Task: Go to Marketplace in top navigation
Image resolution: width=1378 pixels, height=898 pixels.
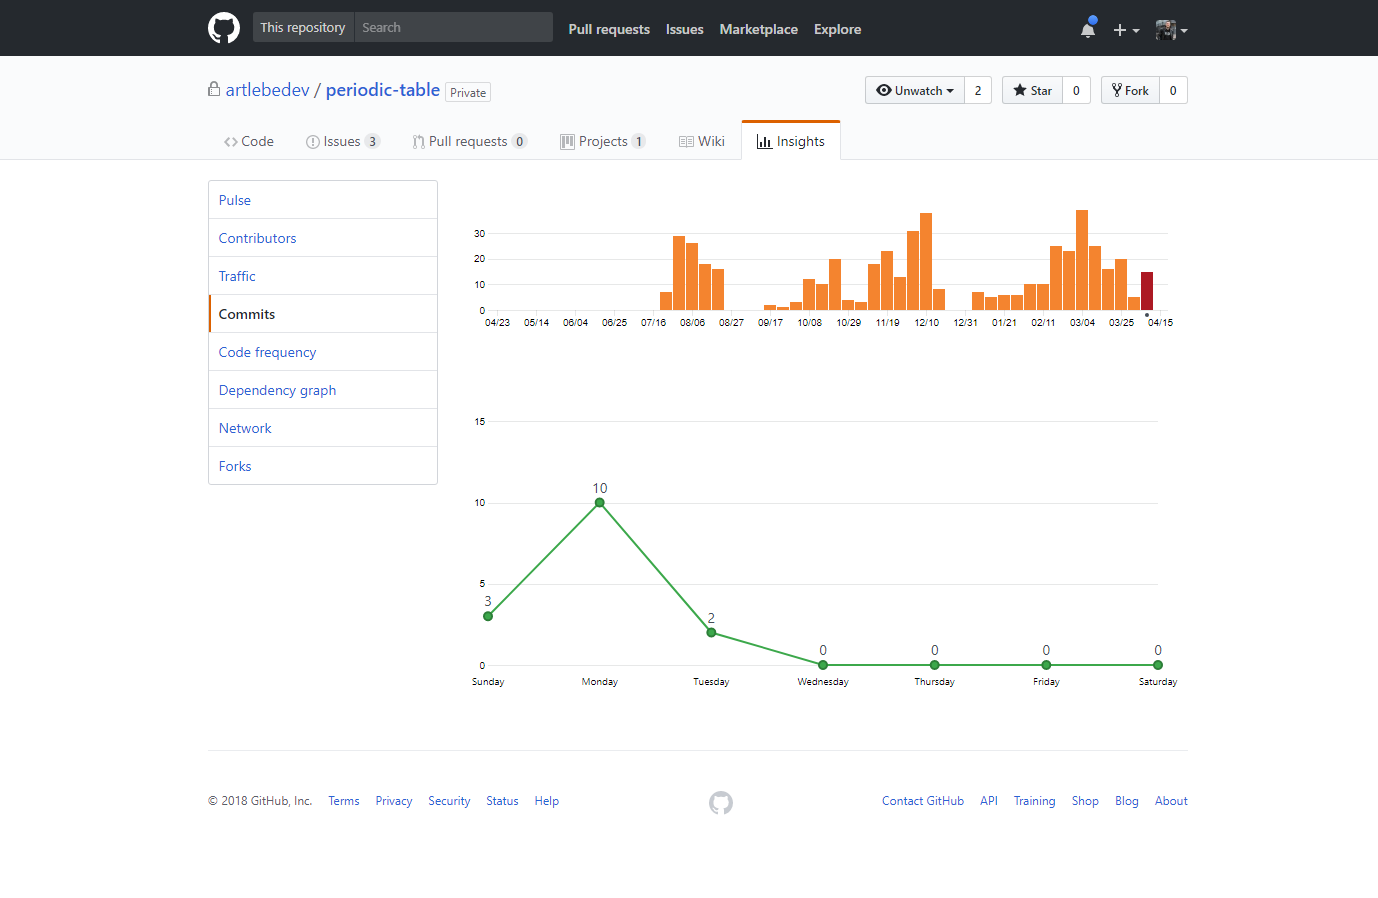Action: (758, 29)
